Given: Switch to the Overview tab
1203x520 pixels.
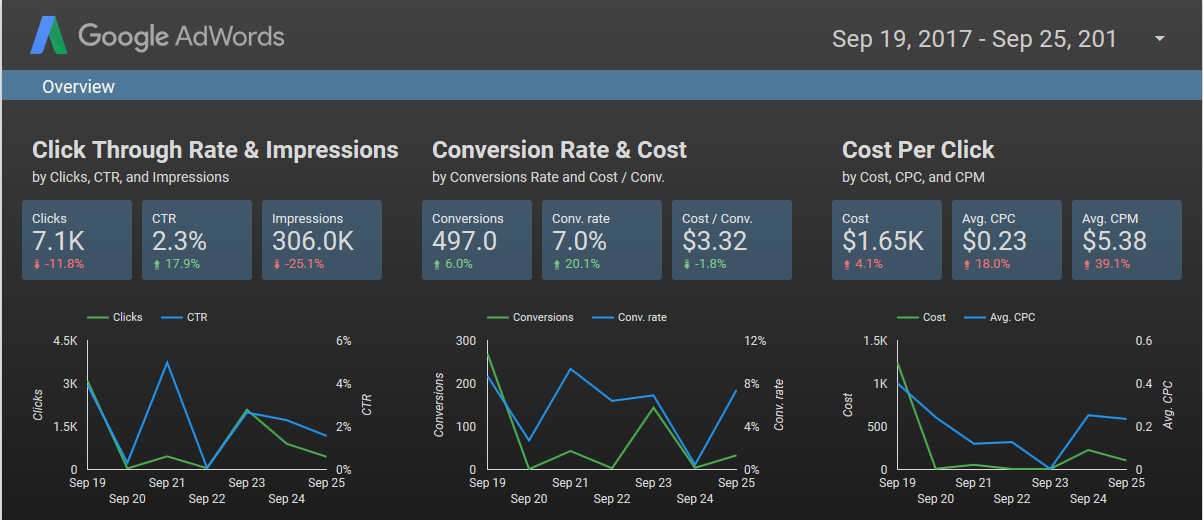Looking at the screenshot, I should tap(78, 87).
